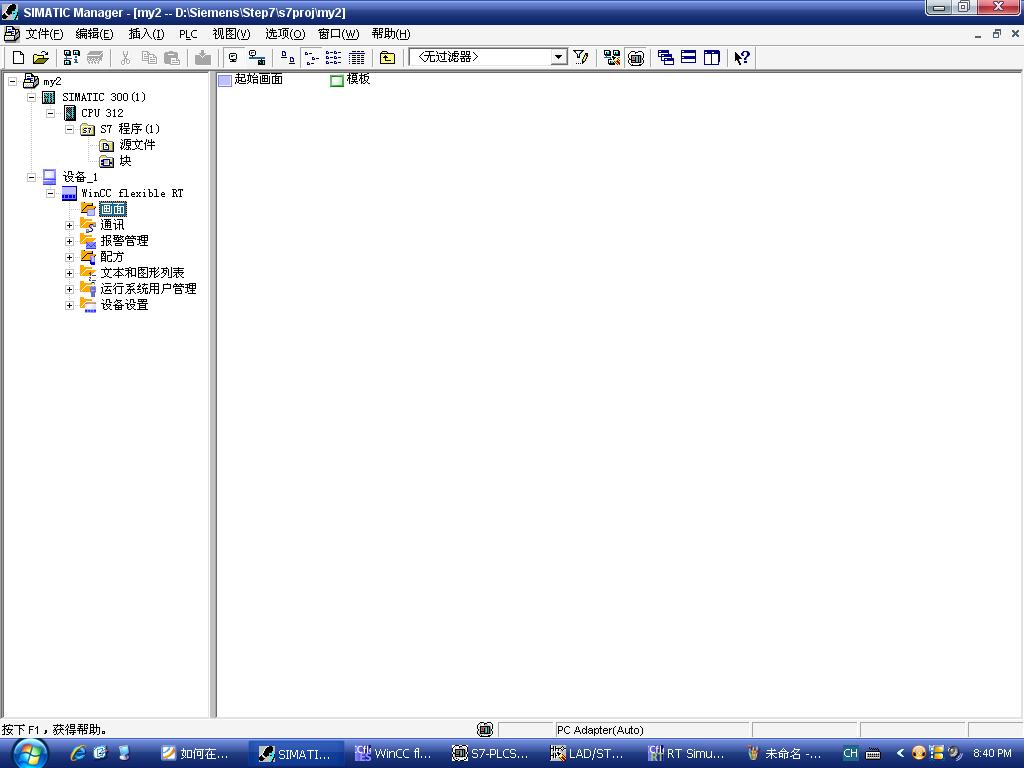Open the PLC menu
This screenshot has height=768, width=1024.
(x=188, y=34)
